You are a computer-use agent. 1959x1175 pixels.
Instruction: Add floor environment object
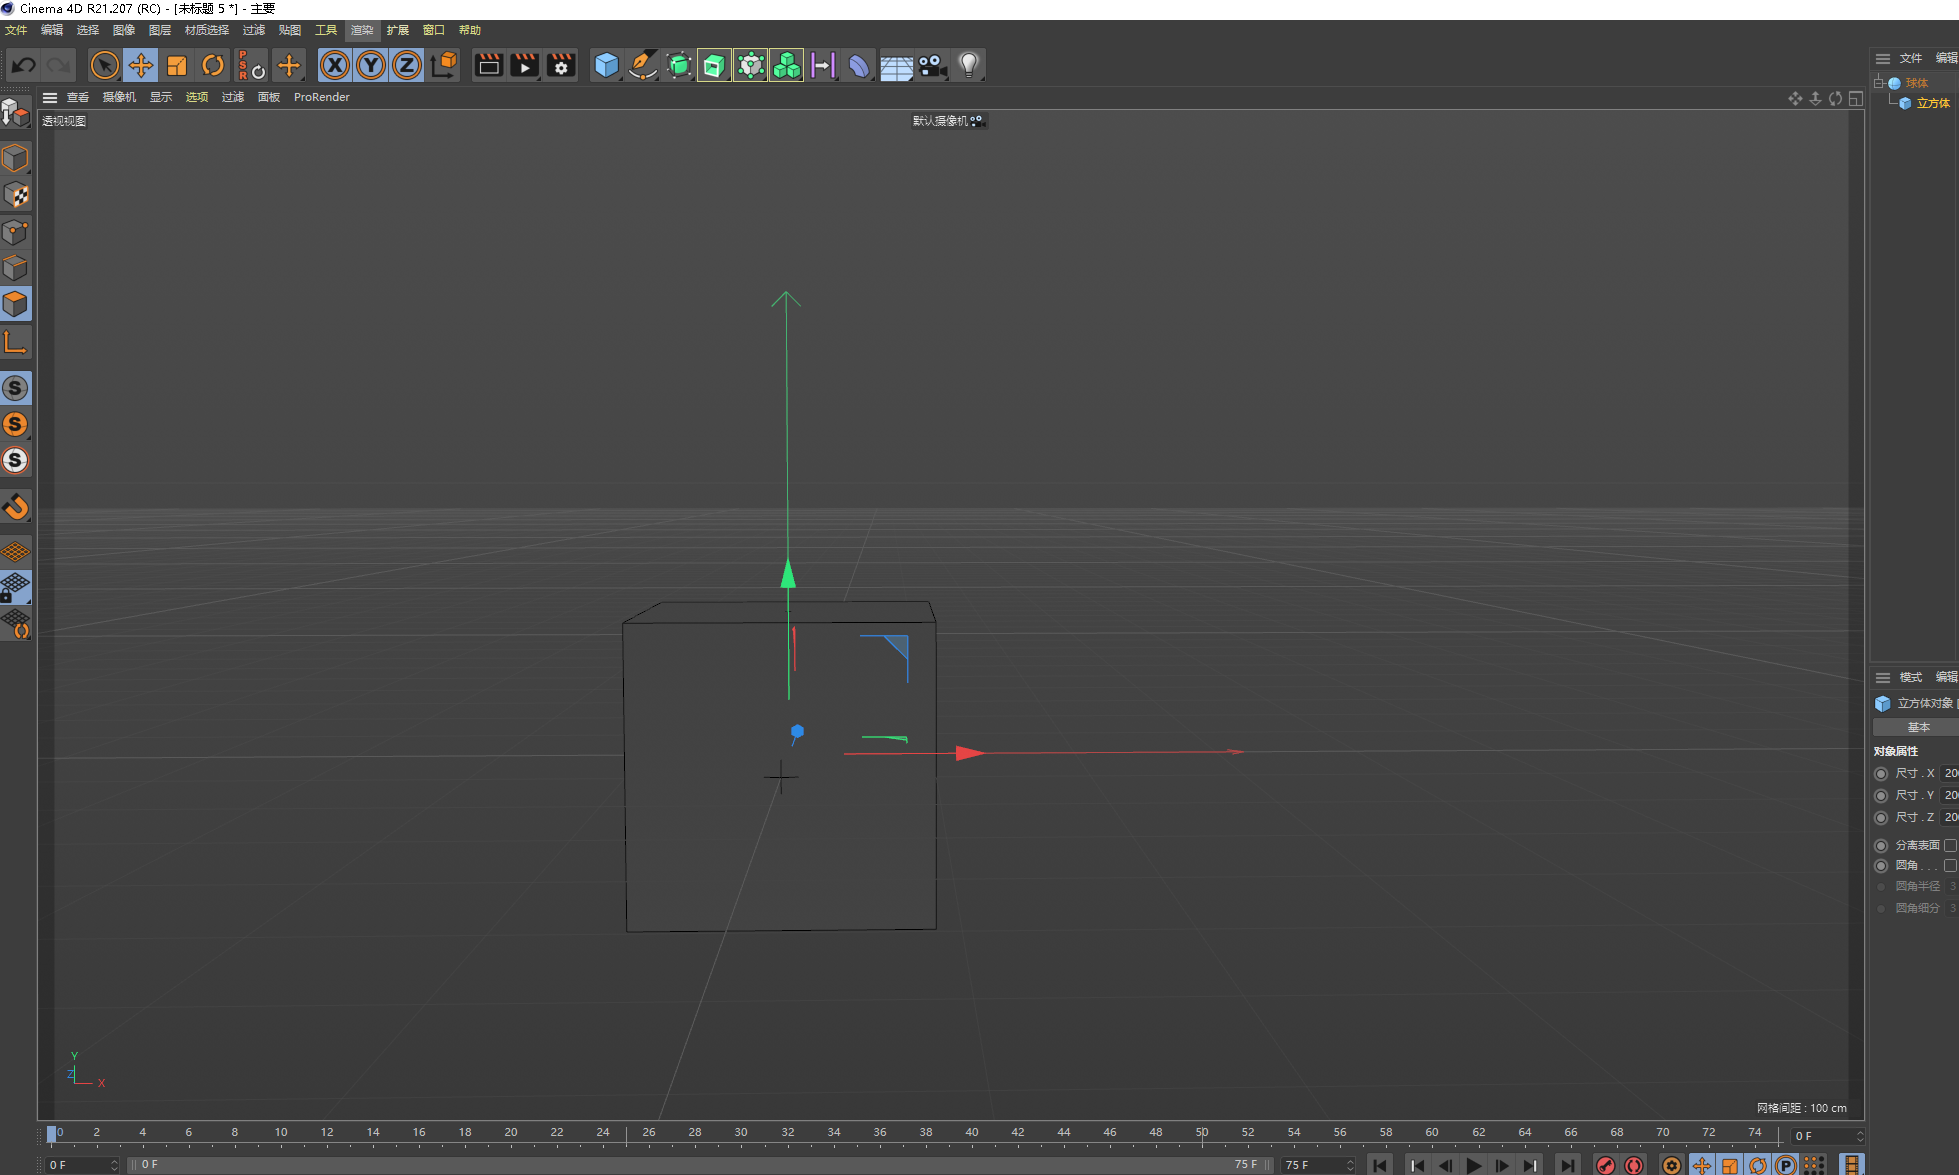coord(896,66)
